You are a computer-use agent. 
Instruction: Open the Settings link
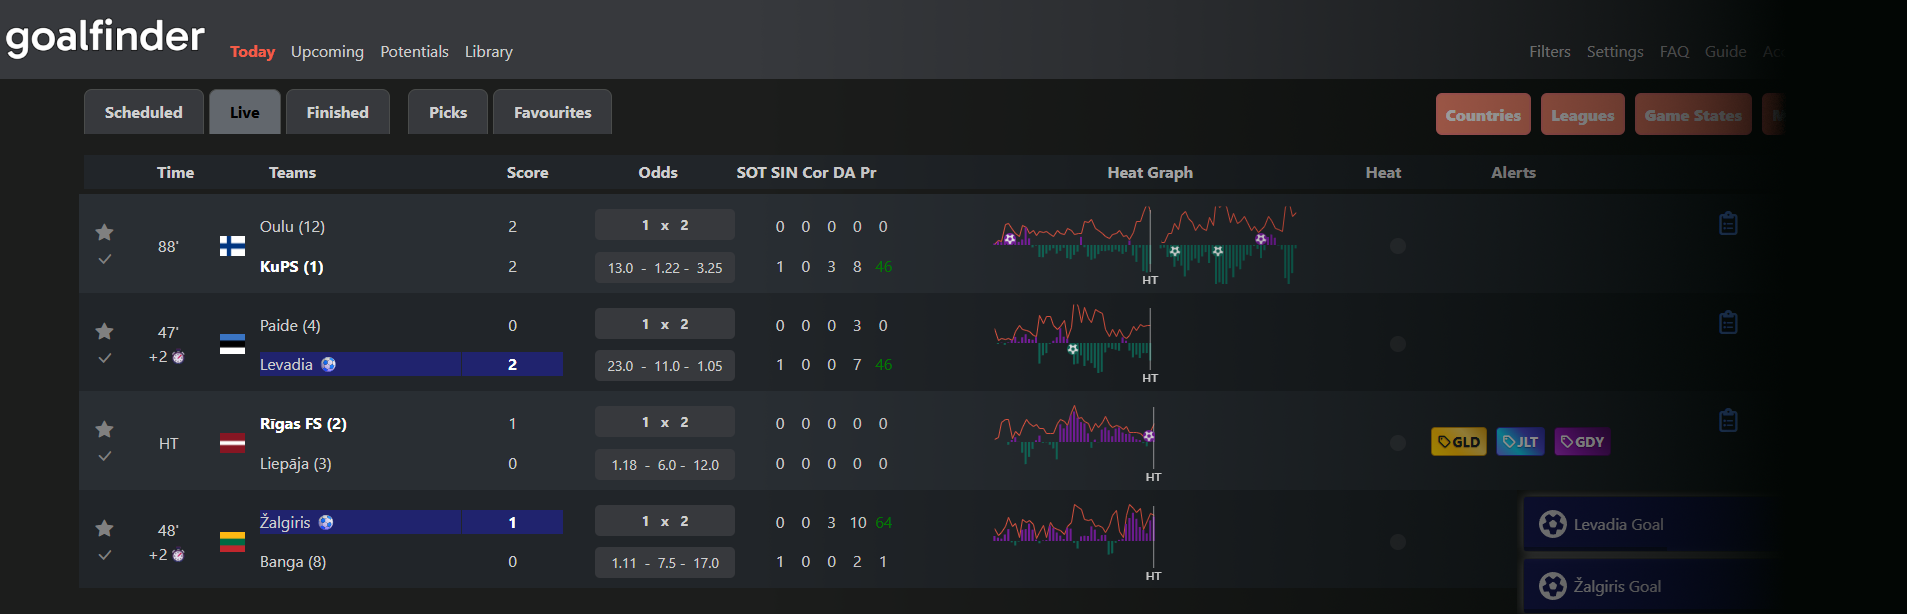point(1614,51)
